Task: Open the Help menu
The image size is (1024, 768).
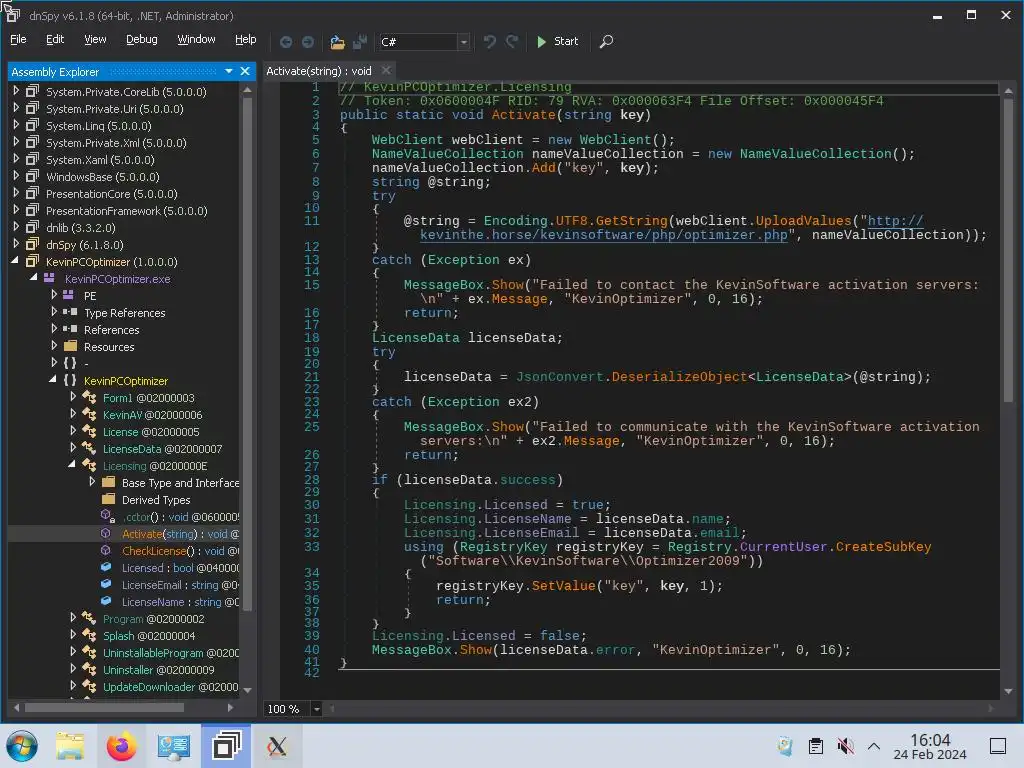Action: click(246, 39)
